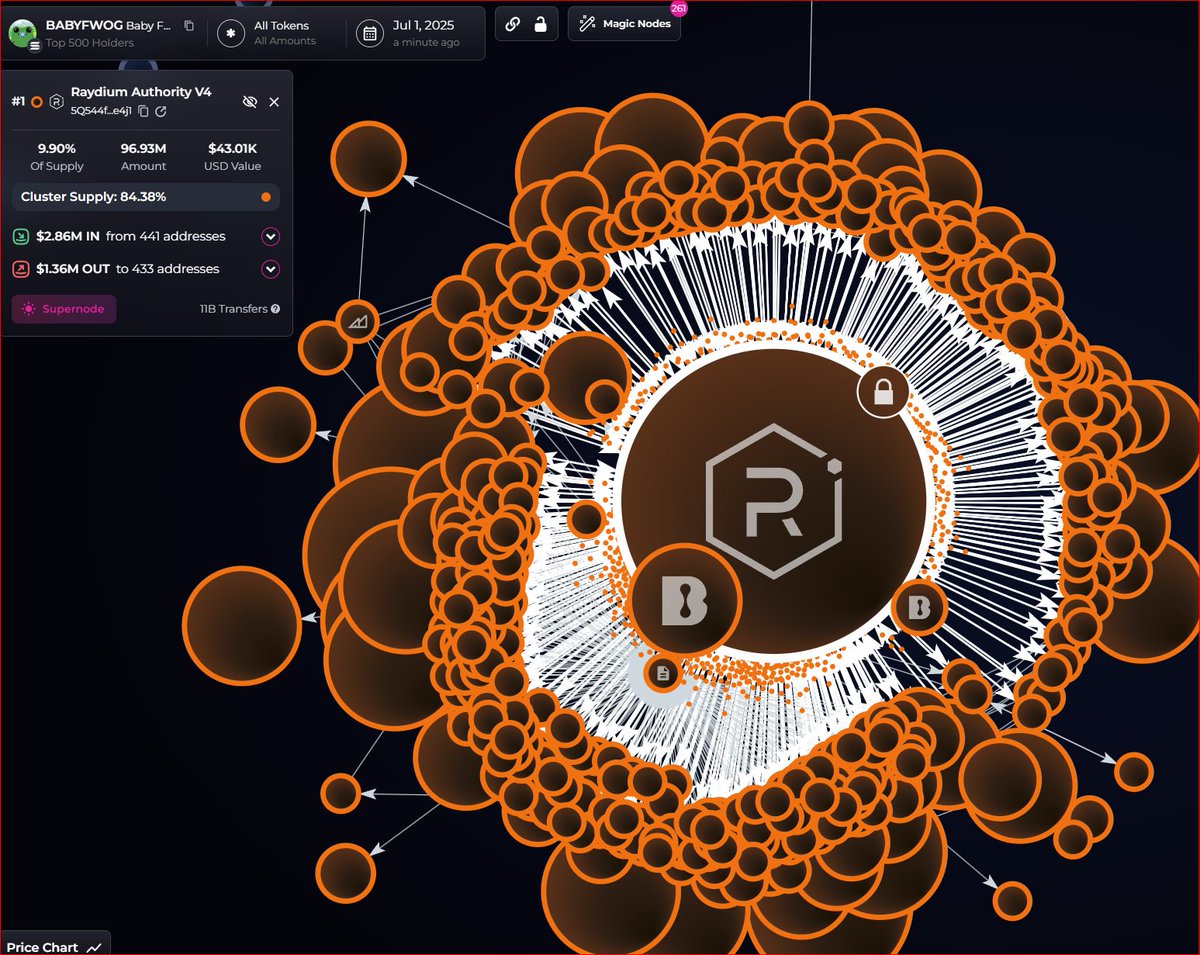Toggle the Cluster Supply orange indicator

pos(265,197)
